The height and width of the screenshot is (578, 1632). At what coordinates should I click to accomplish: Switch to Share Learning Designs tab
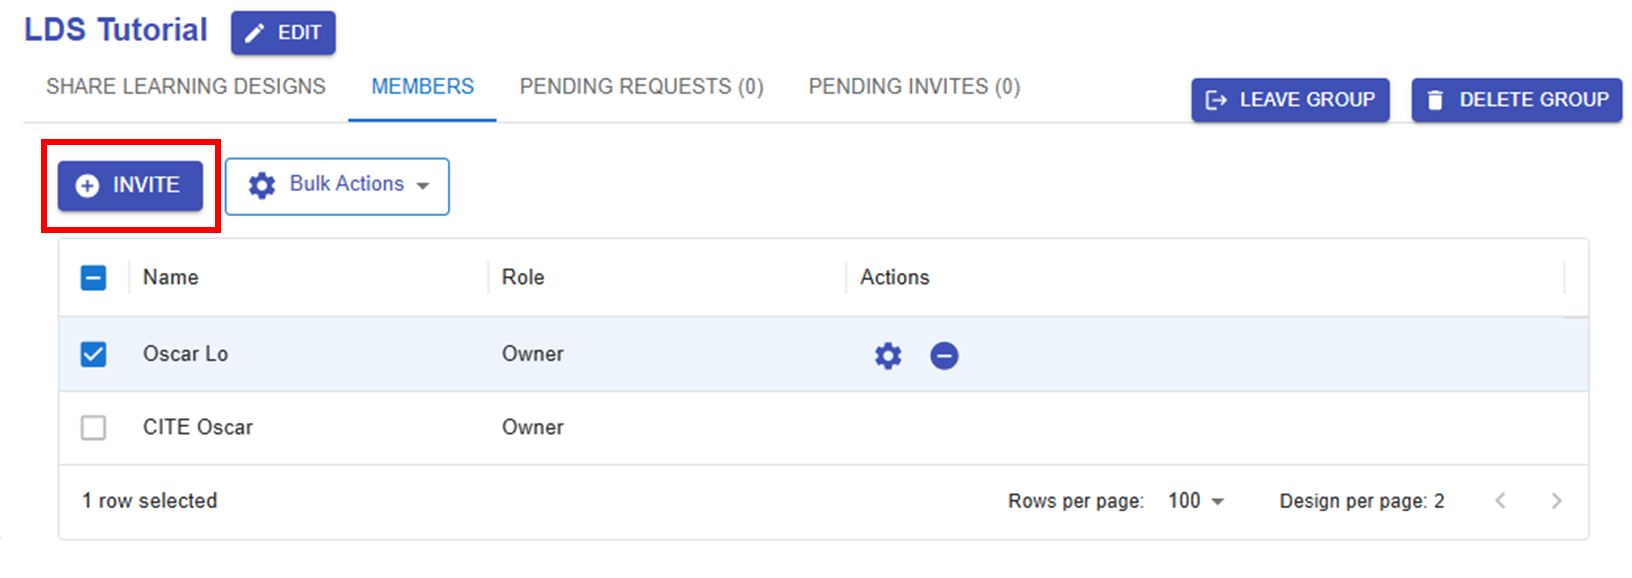[x=186, y=87]
